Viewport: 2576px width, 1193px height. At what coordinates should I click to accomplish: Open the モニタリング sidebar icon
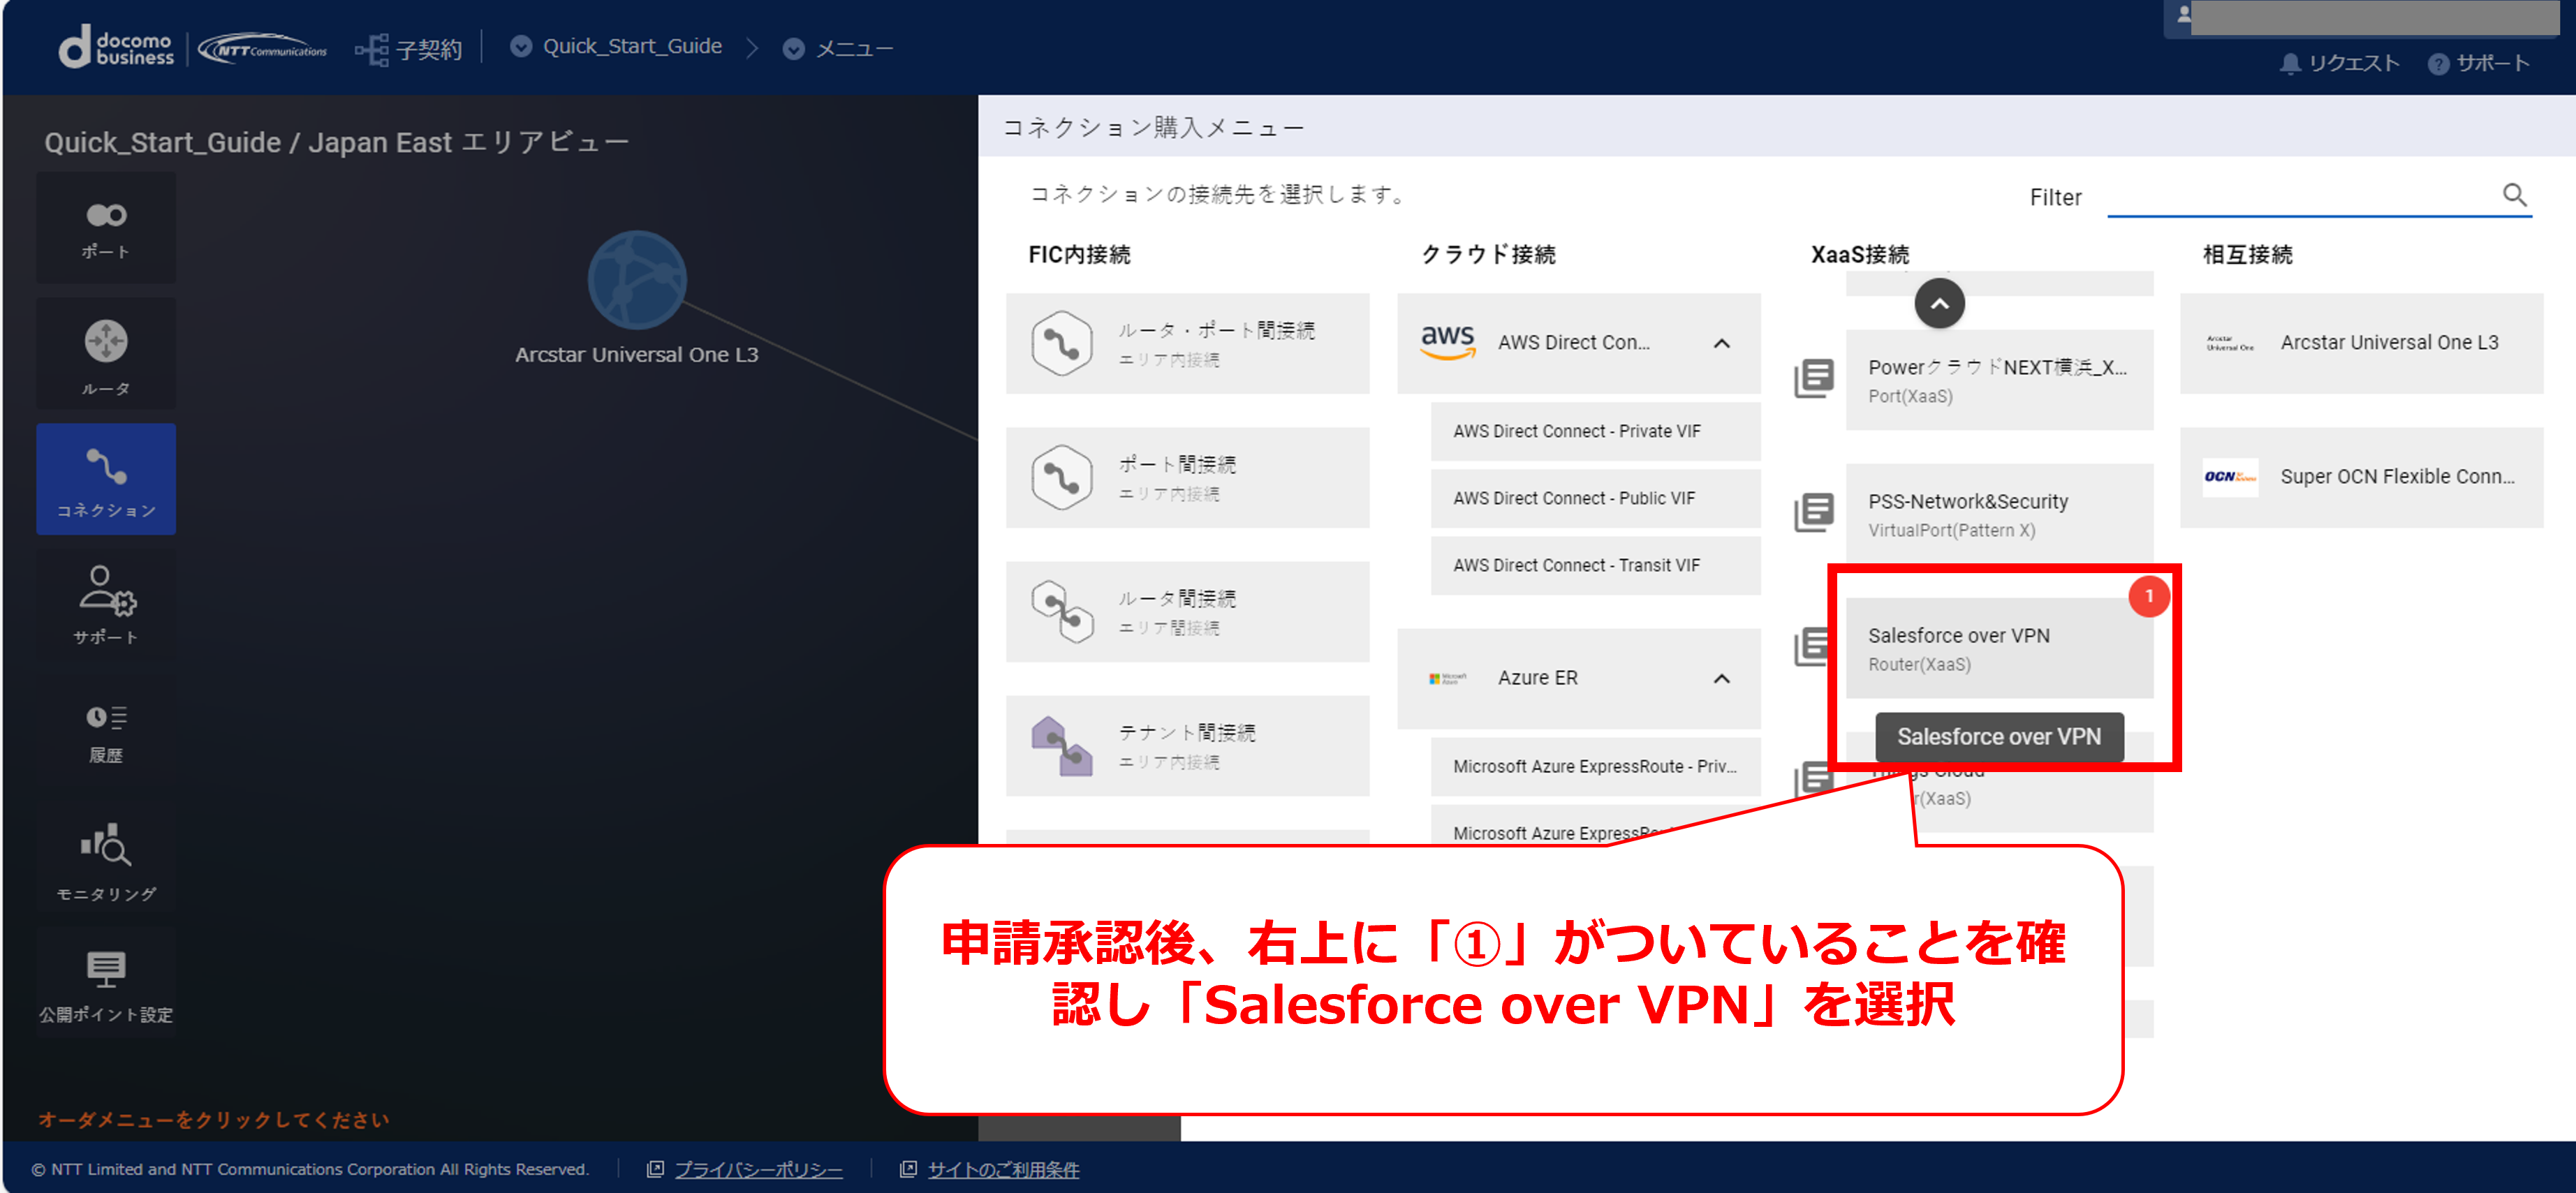[x=106, y=858]
